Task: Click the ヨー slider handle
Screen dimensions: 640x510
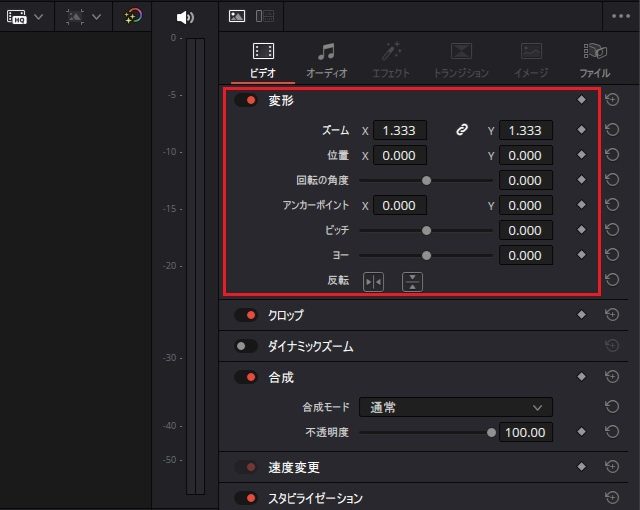Action: point(426,256)
